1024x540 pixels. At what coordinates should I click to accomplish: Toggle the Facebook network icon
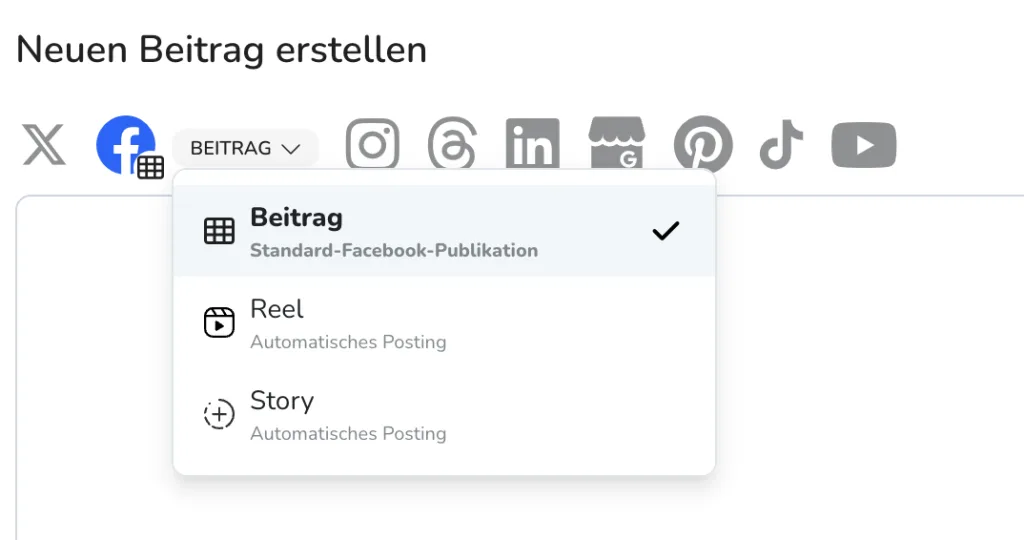pyautogui.click(x=125, y=145)
